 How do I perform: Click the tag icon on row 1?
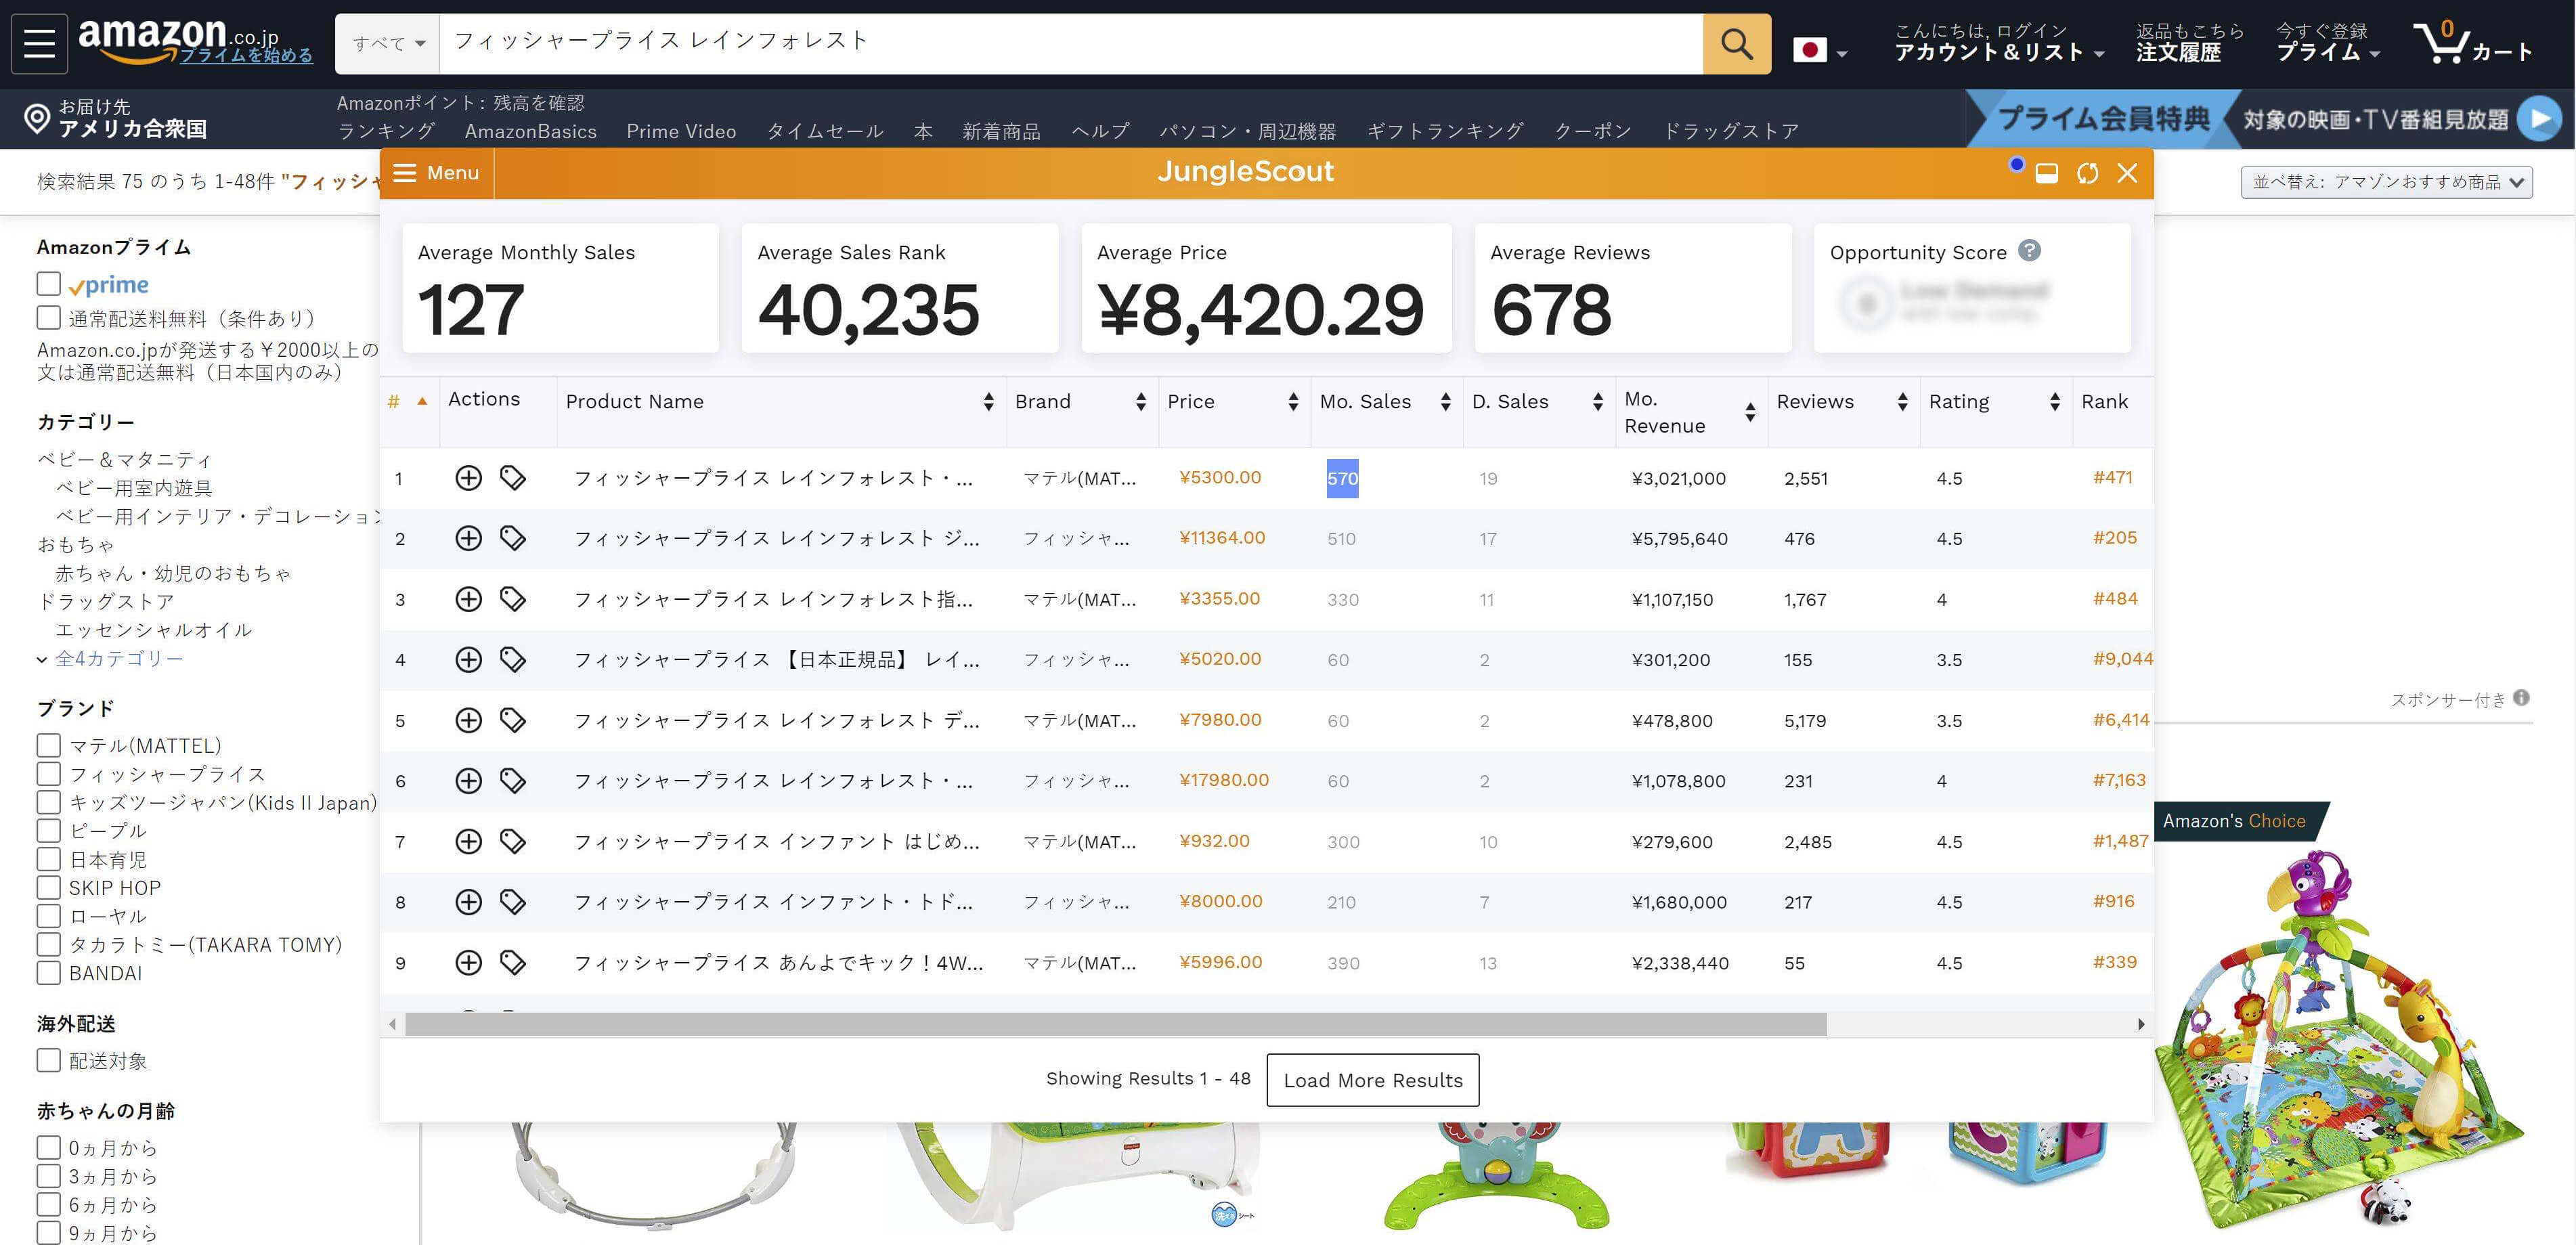(513, 478)
